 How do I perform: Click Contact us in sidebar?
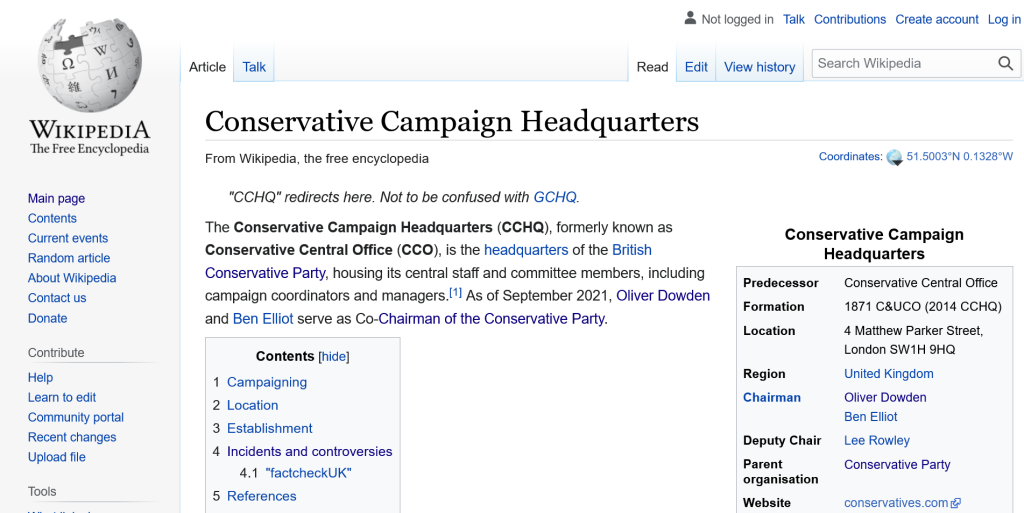57,298
